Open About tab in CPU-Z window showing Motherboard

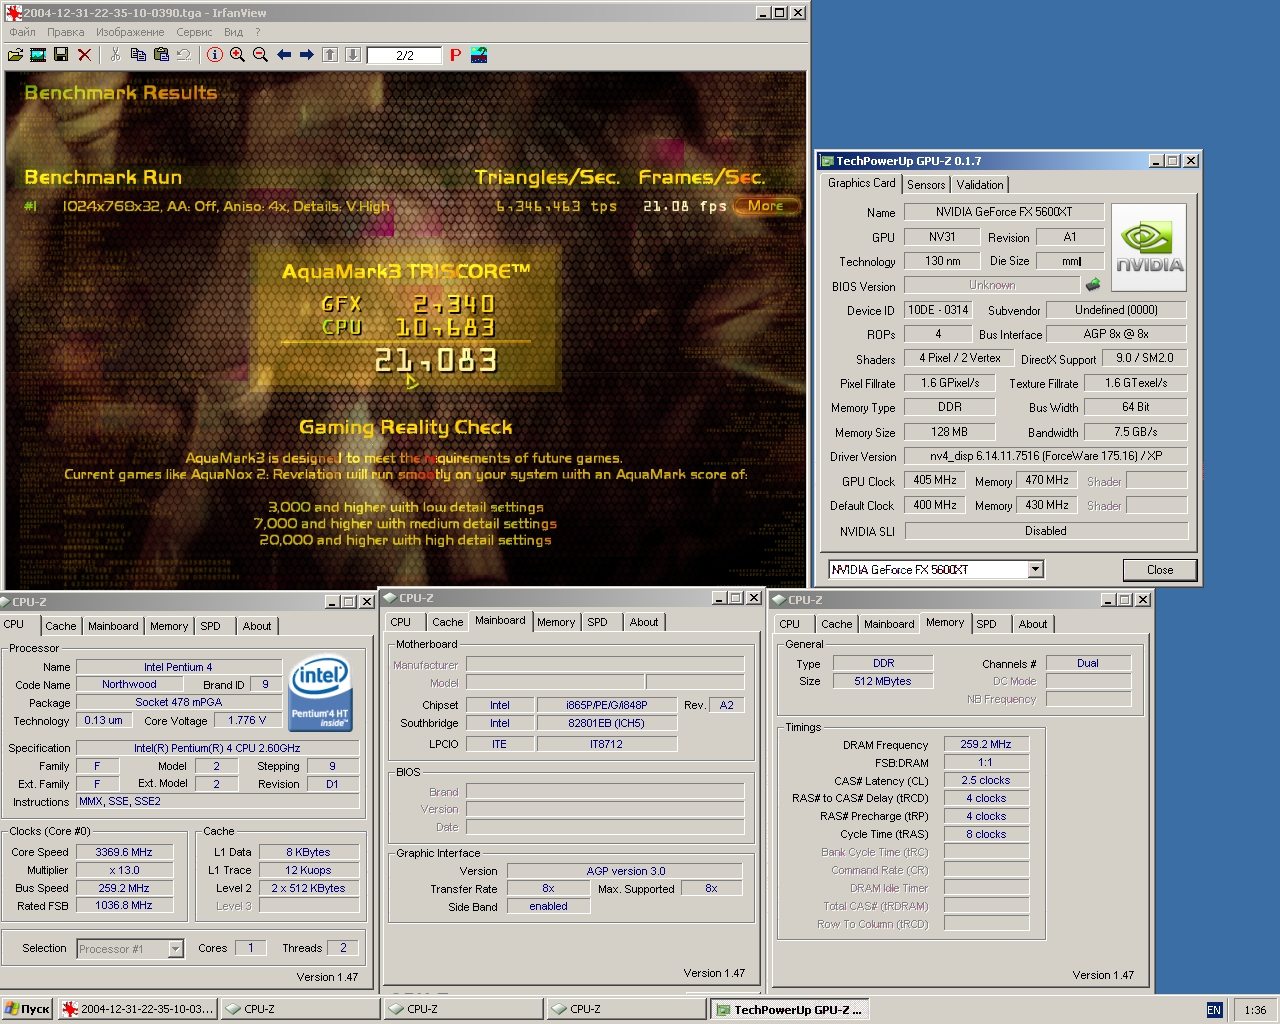644,622
